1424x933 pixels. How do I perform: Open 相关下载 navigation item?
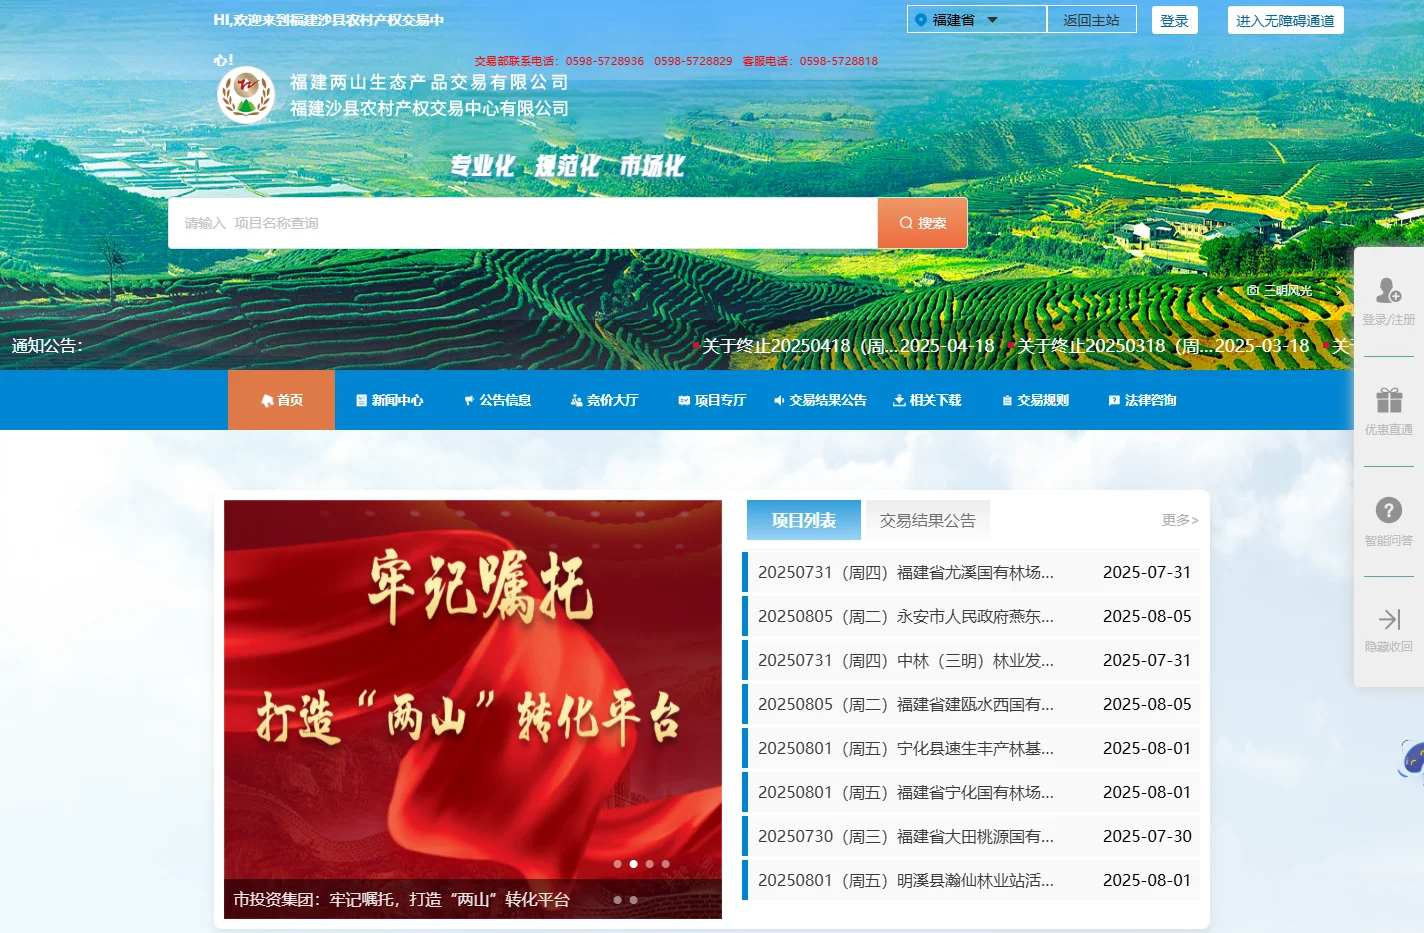(927, 400)
